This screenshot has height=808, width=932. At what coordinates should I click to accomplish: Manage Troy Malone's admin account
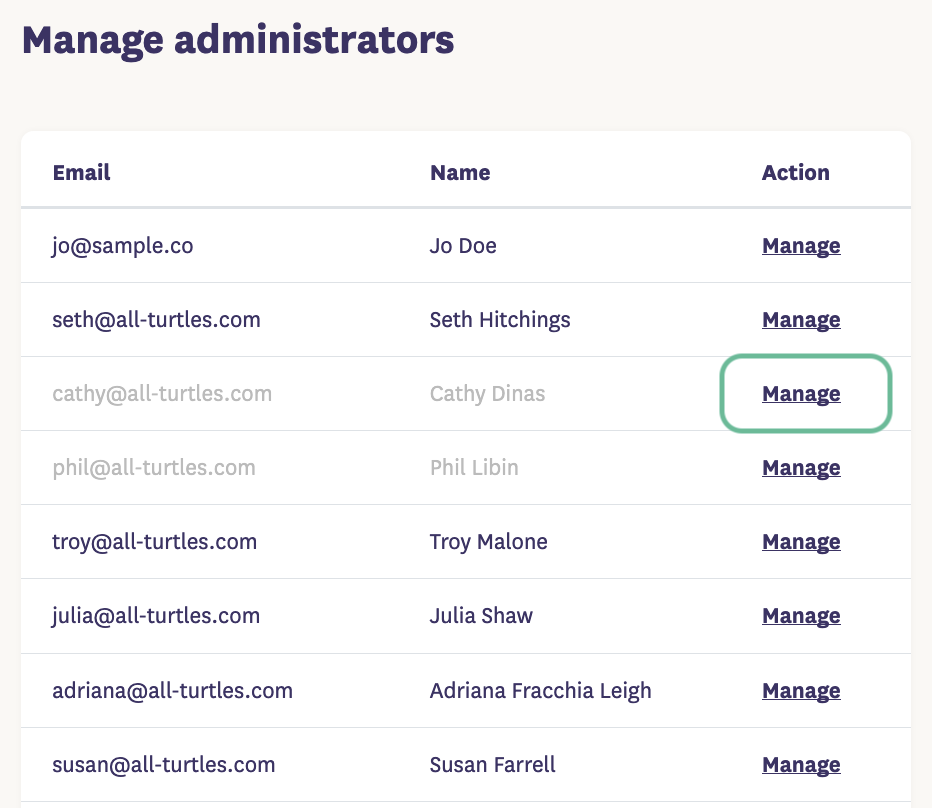click(801, 542)
